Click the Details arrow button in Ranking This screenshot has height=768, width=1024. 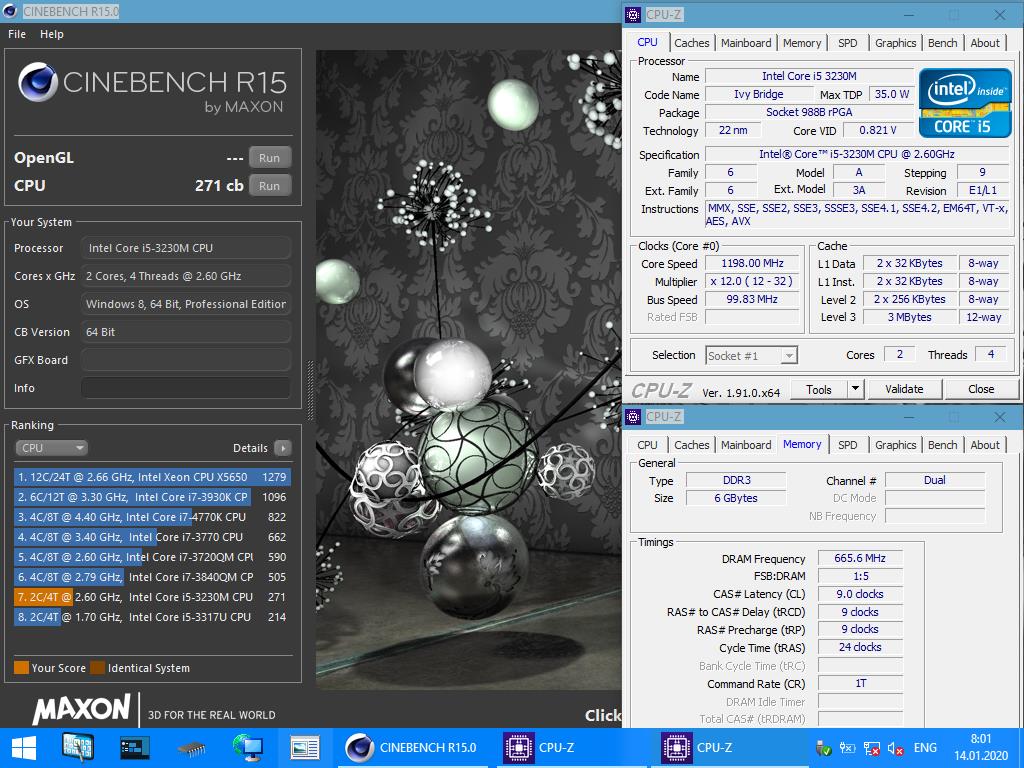pos(283,448)
